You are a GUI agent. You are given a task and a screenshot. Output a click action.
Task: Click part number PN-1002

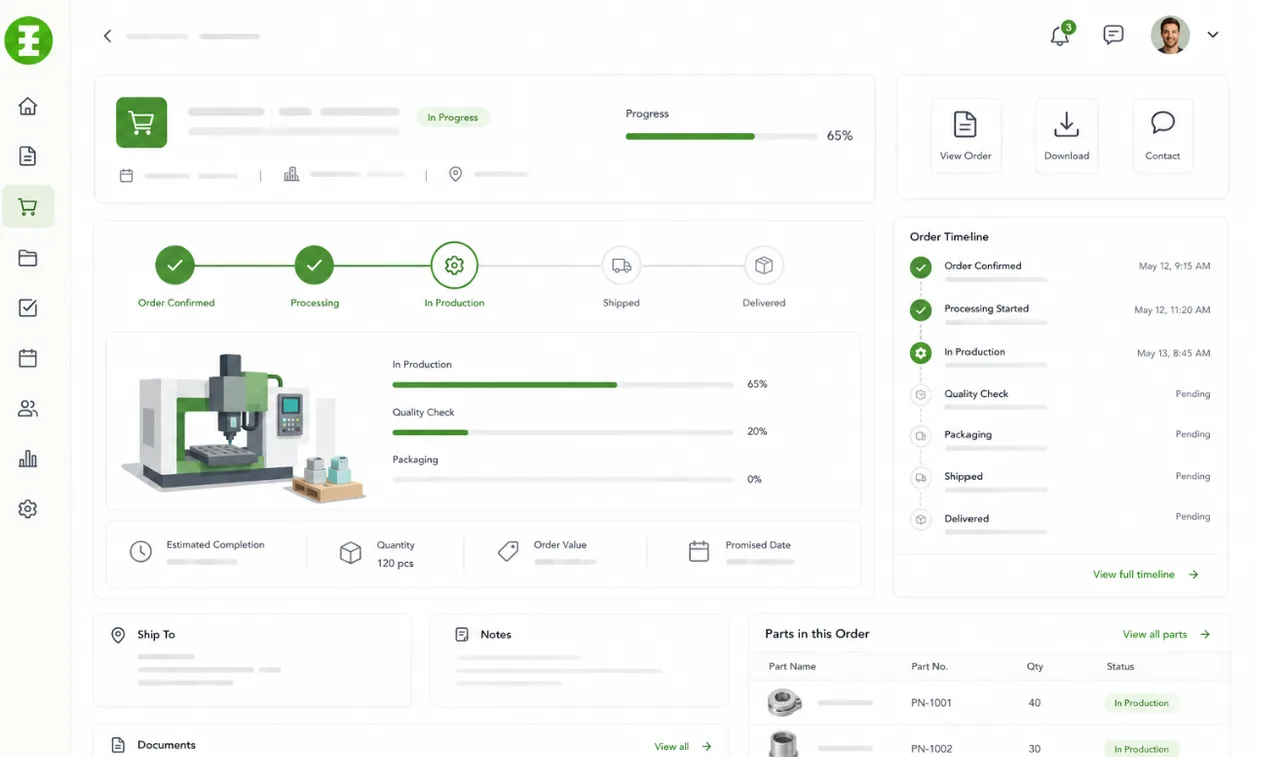pos(932,749)
